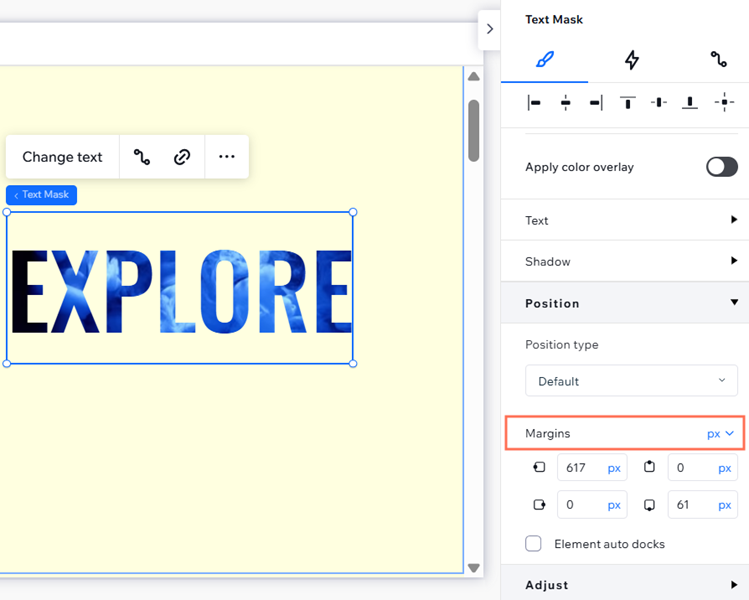Align element to the left
Image resolution: width=749 pixels, height=600 pixels.
point(535,103)
